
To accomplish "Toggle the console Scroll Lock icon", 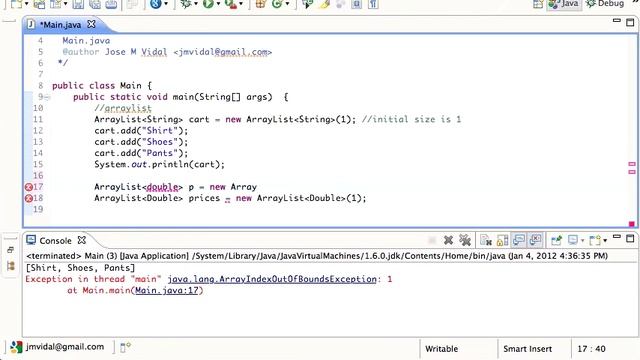I will point(502,240).
